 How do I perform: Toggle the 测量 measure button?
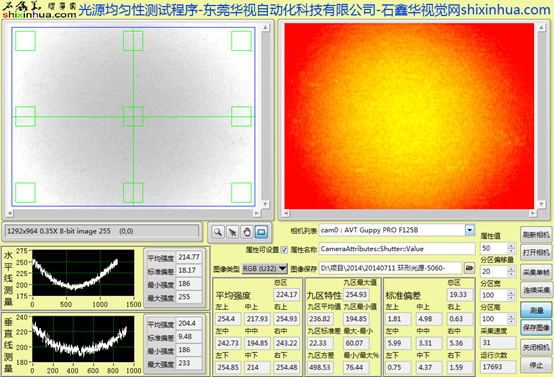(536, 310)
